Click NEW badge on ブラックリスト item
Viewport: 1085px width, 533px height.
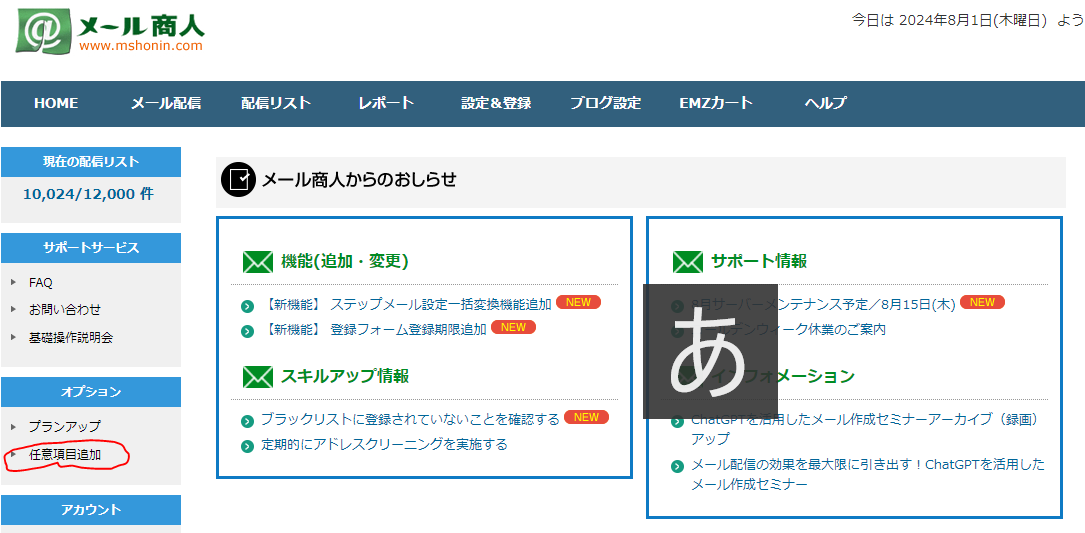coord(586,417)
